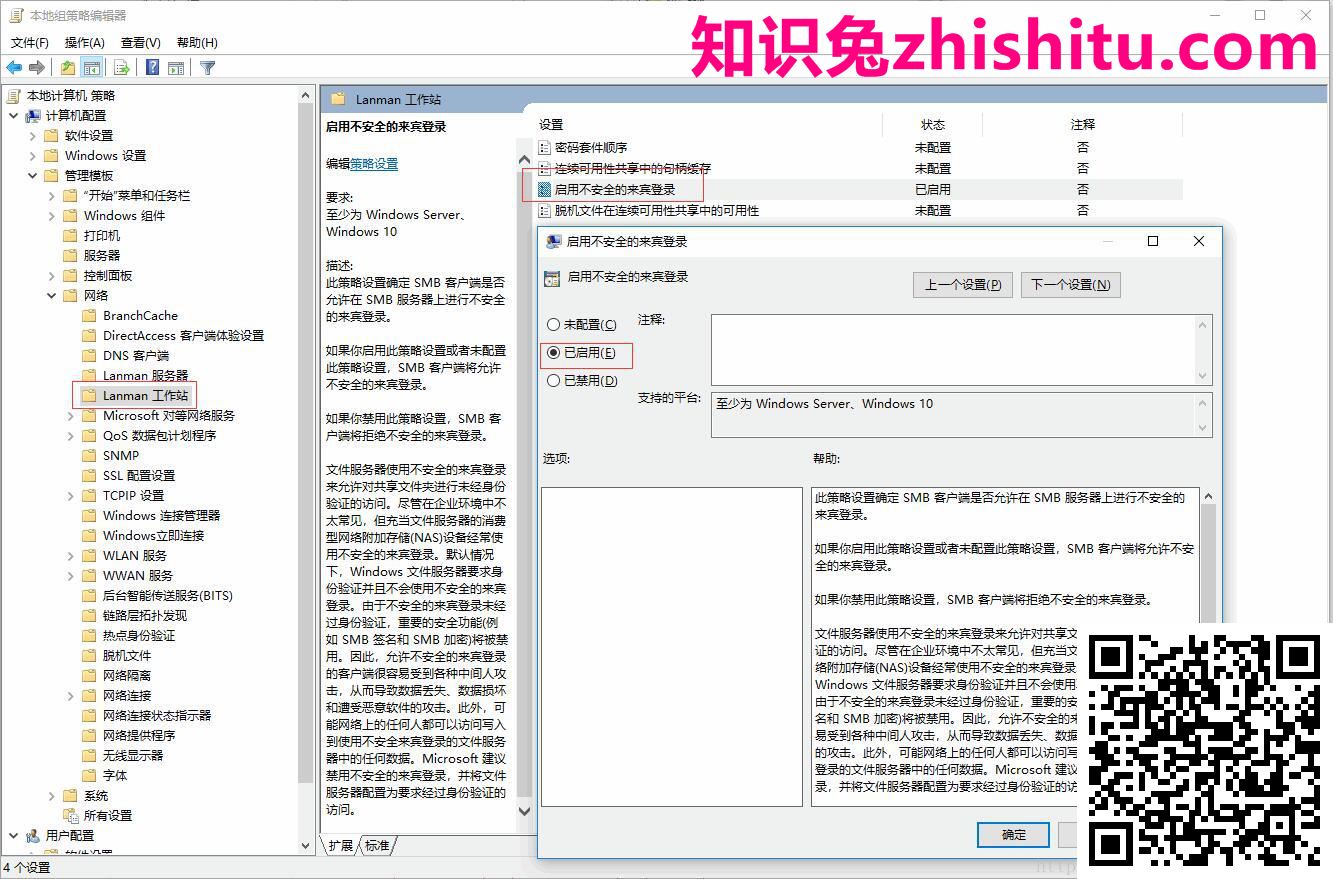Expand the WLAN 服务 tree node
1333x879 pixels.
tap(71, 555)
